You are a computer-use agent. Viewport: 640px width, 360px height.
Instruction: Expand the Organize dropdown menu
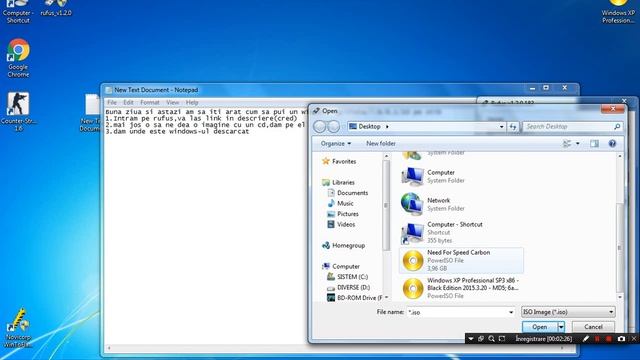(336, 144)
